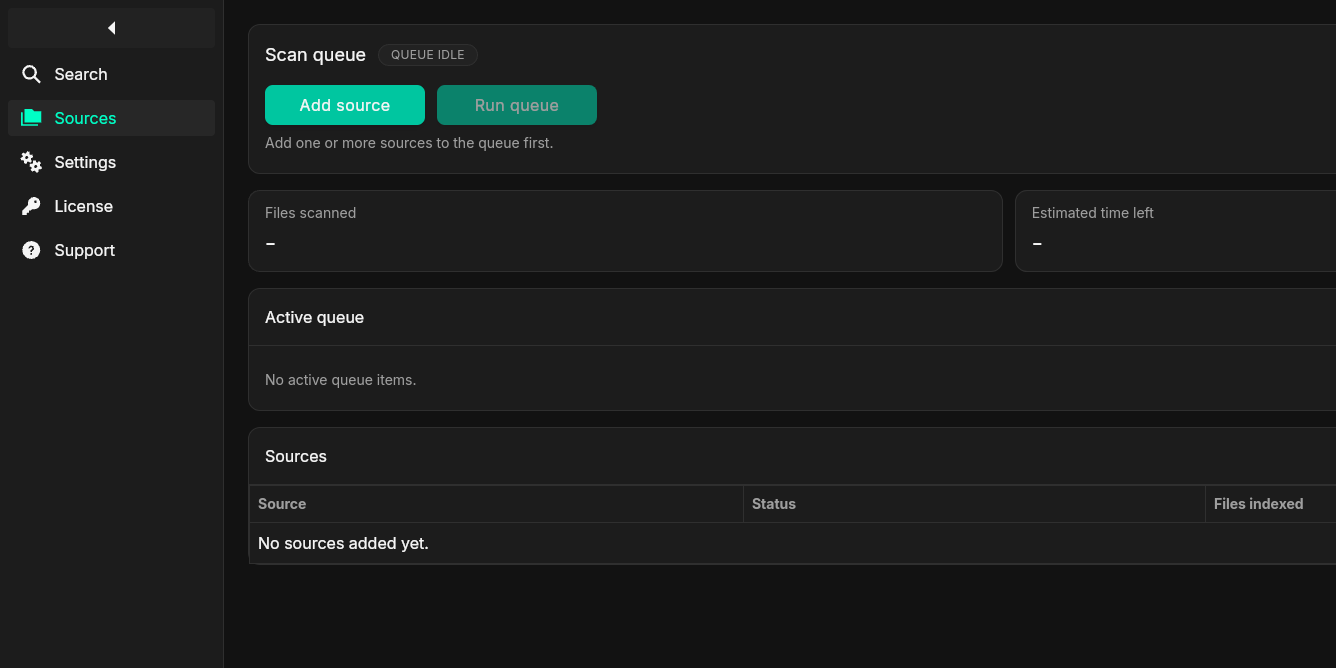Open Support label in sidebar
Image resolution: width=1336 pixels, height=668 pixels.
tap(84, 250)
